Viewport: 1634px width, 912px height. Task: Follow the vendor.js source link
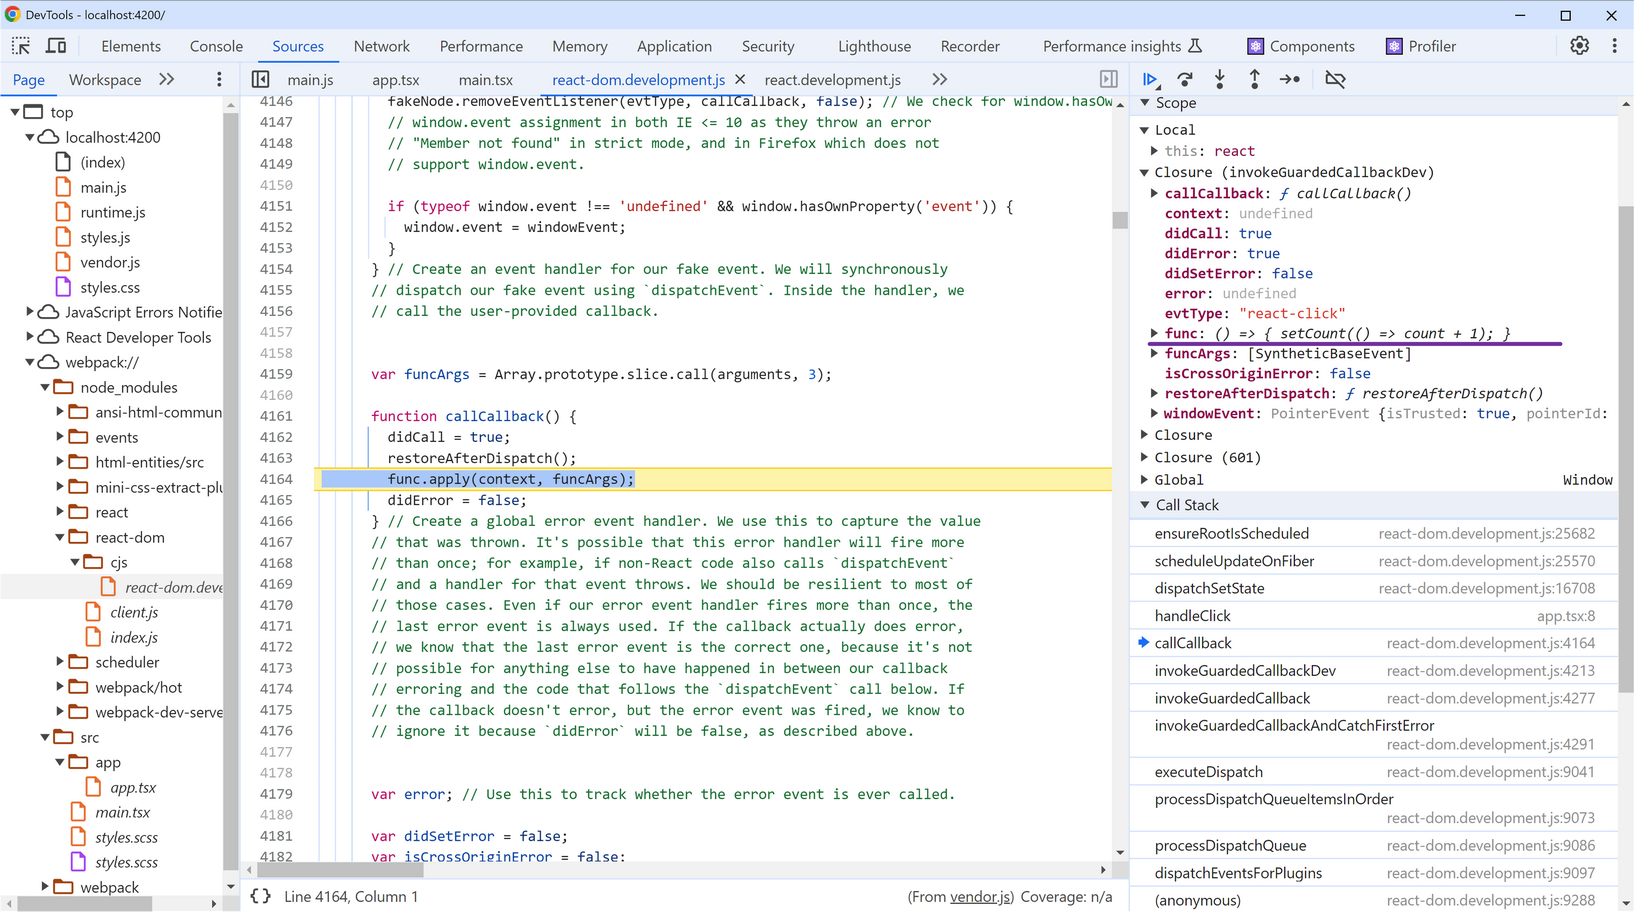980,897
